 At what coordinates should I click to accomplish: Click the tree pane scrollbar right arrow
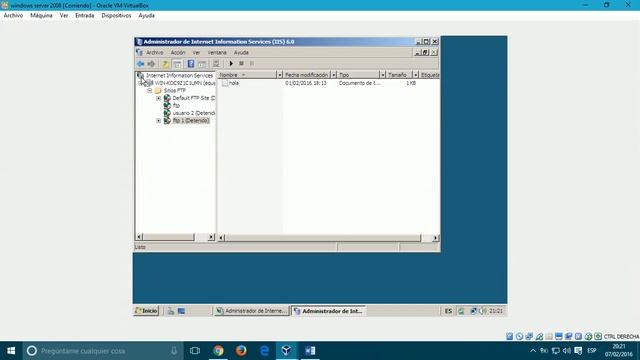click(211, 237)
